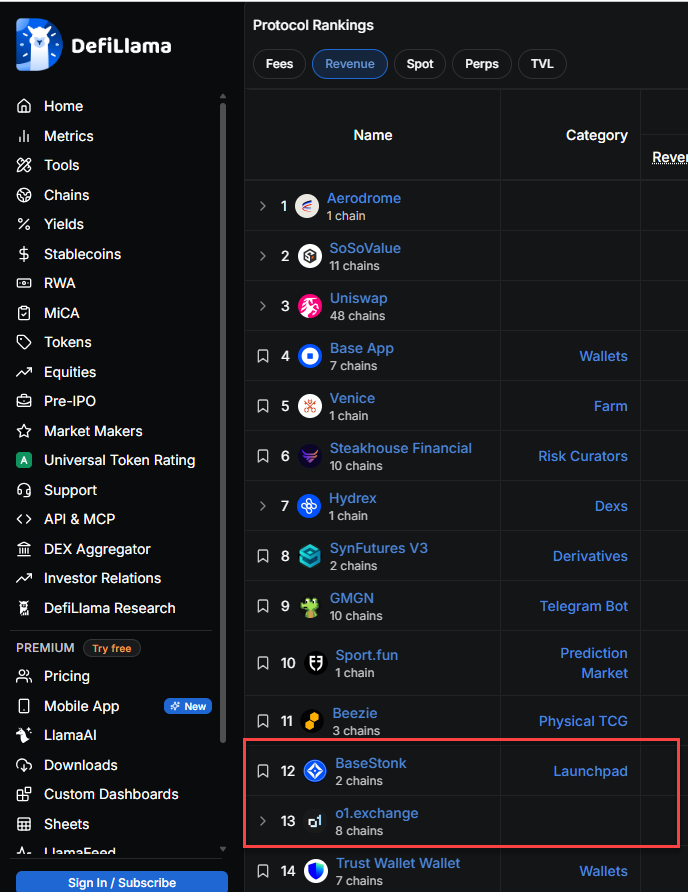Click the API & MCP code icon

(x=24, y=519)
